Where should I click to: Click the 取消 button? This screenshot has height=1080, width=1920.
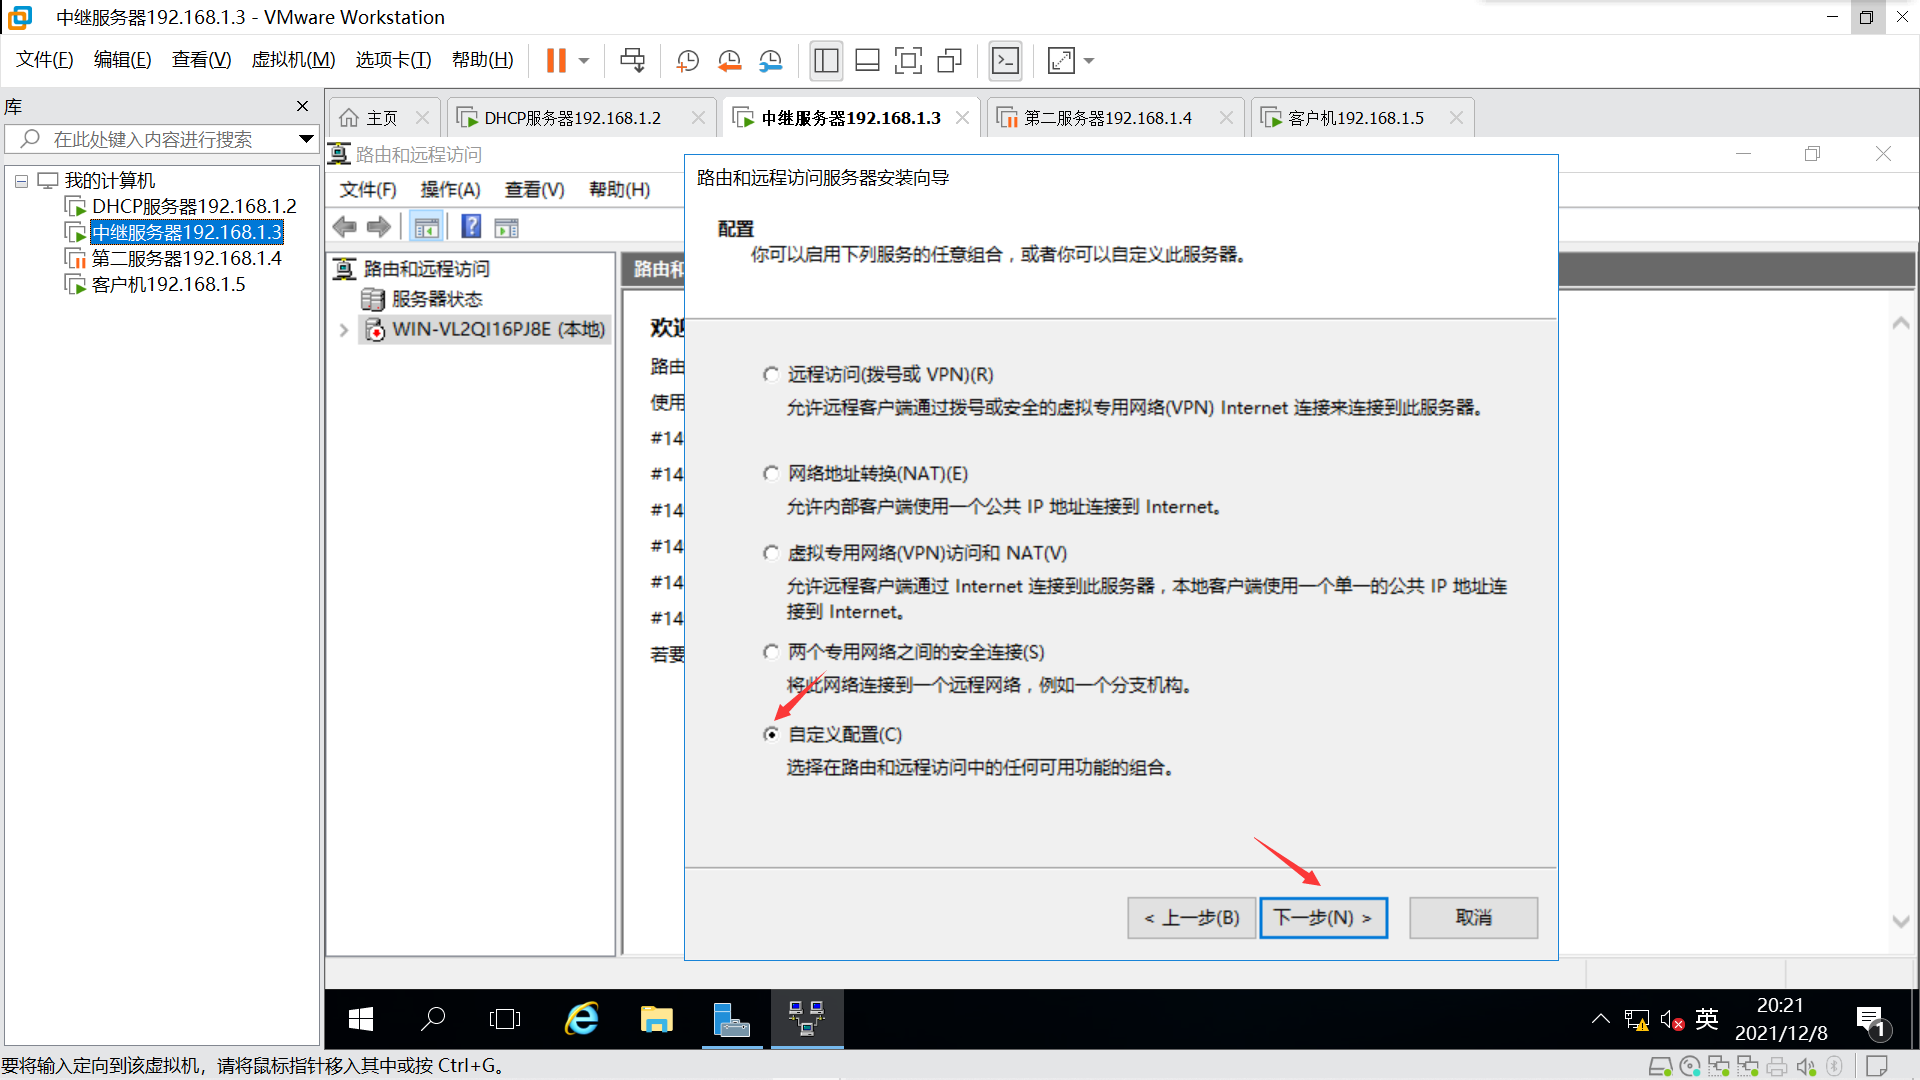[1472, 918]
